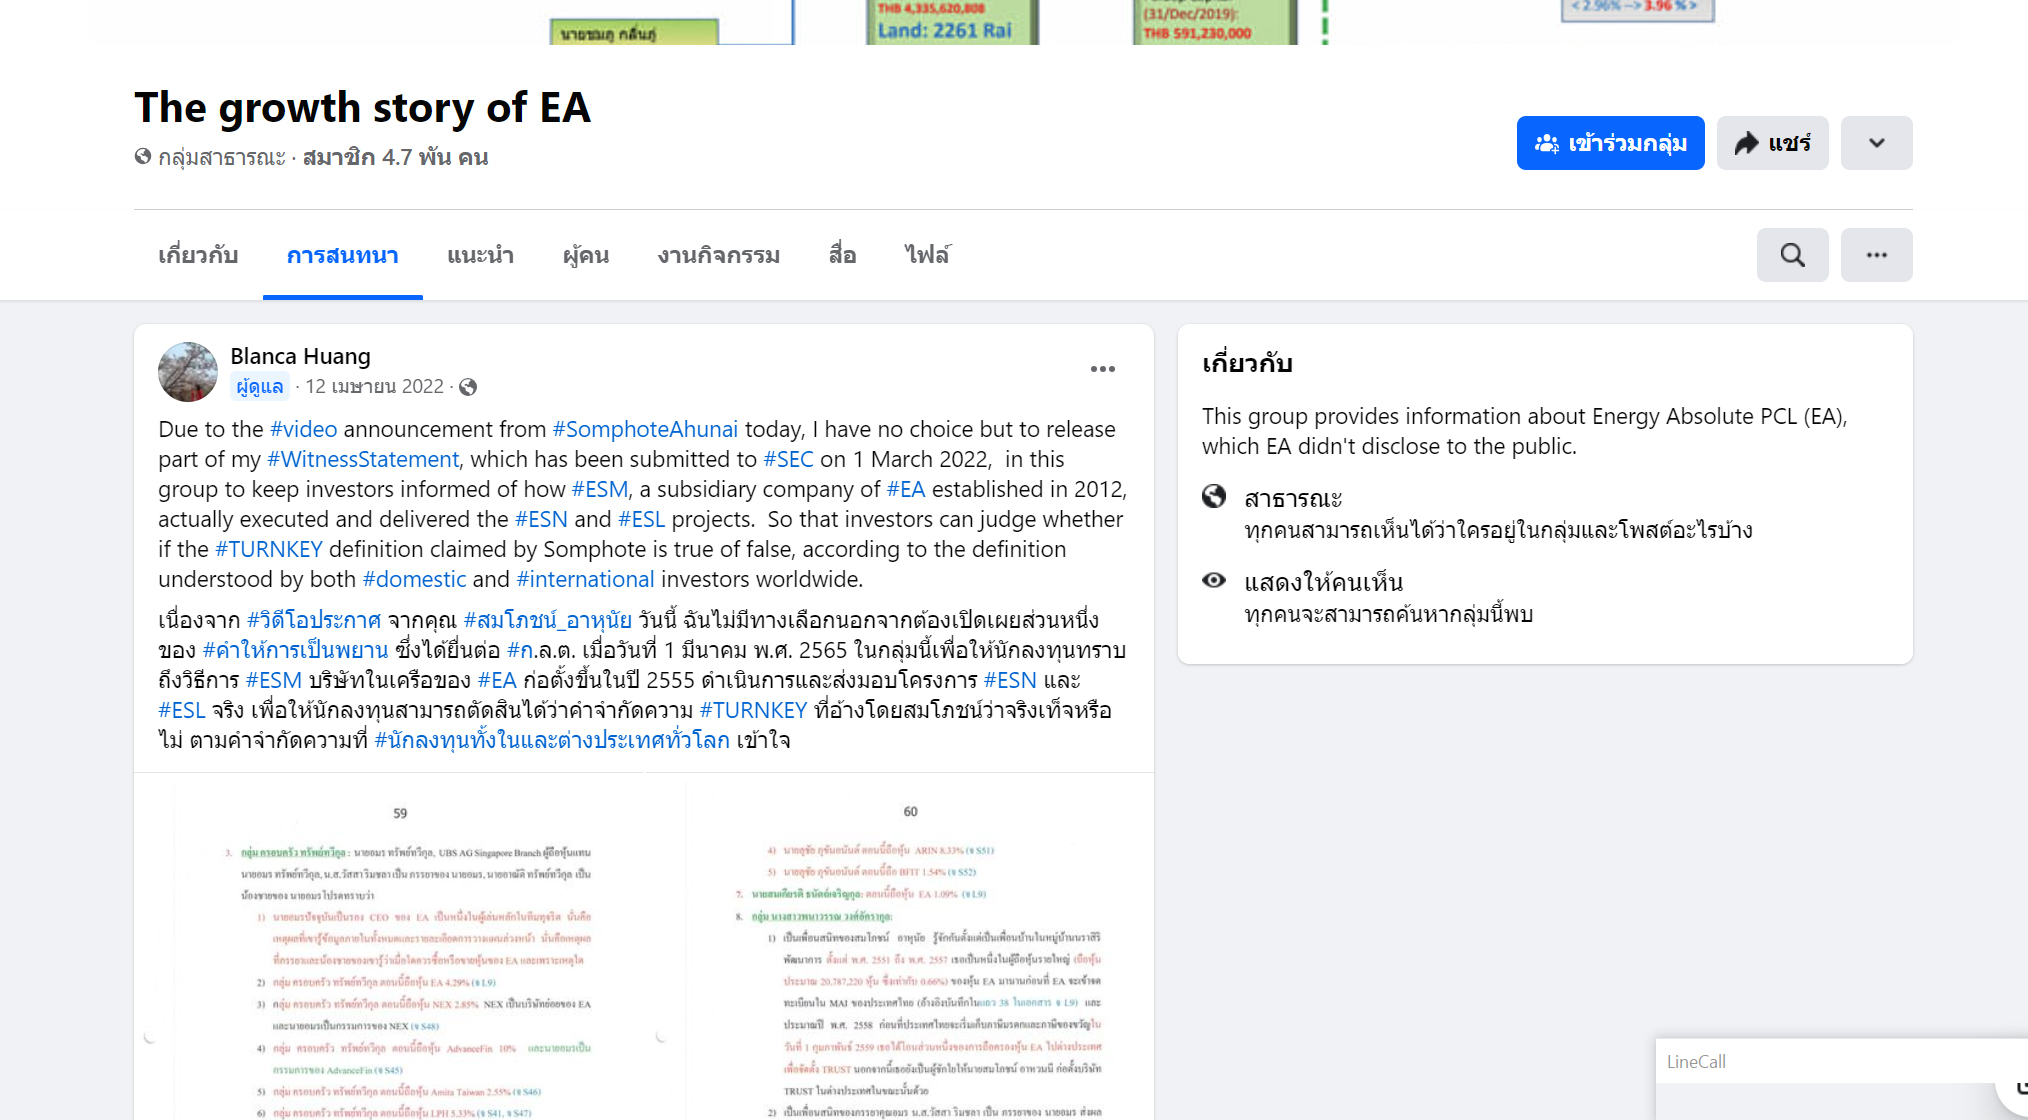Click the ผู้ดูแล admin badge on the post
Screen dimensions: 2028x1120
258,387
